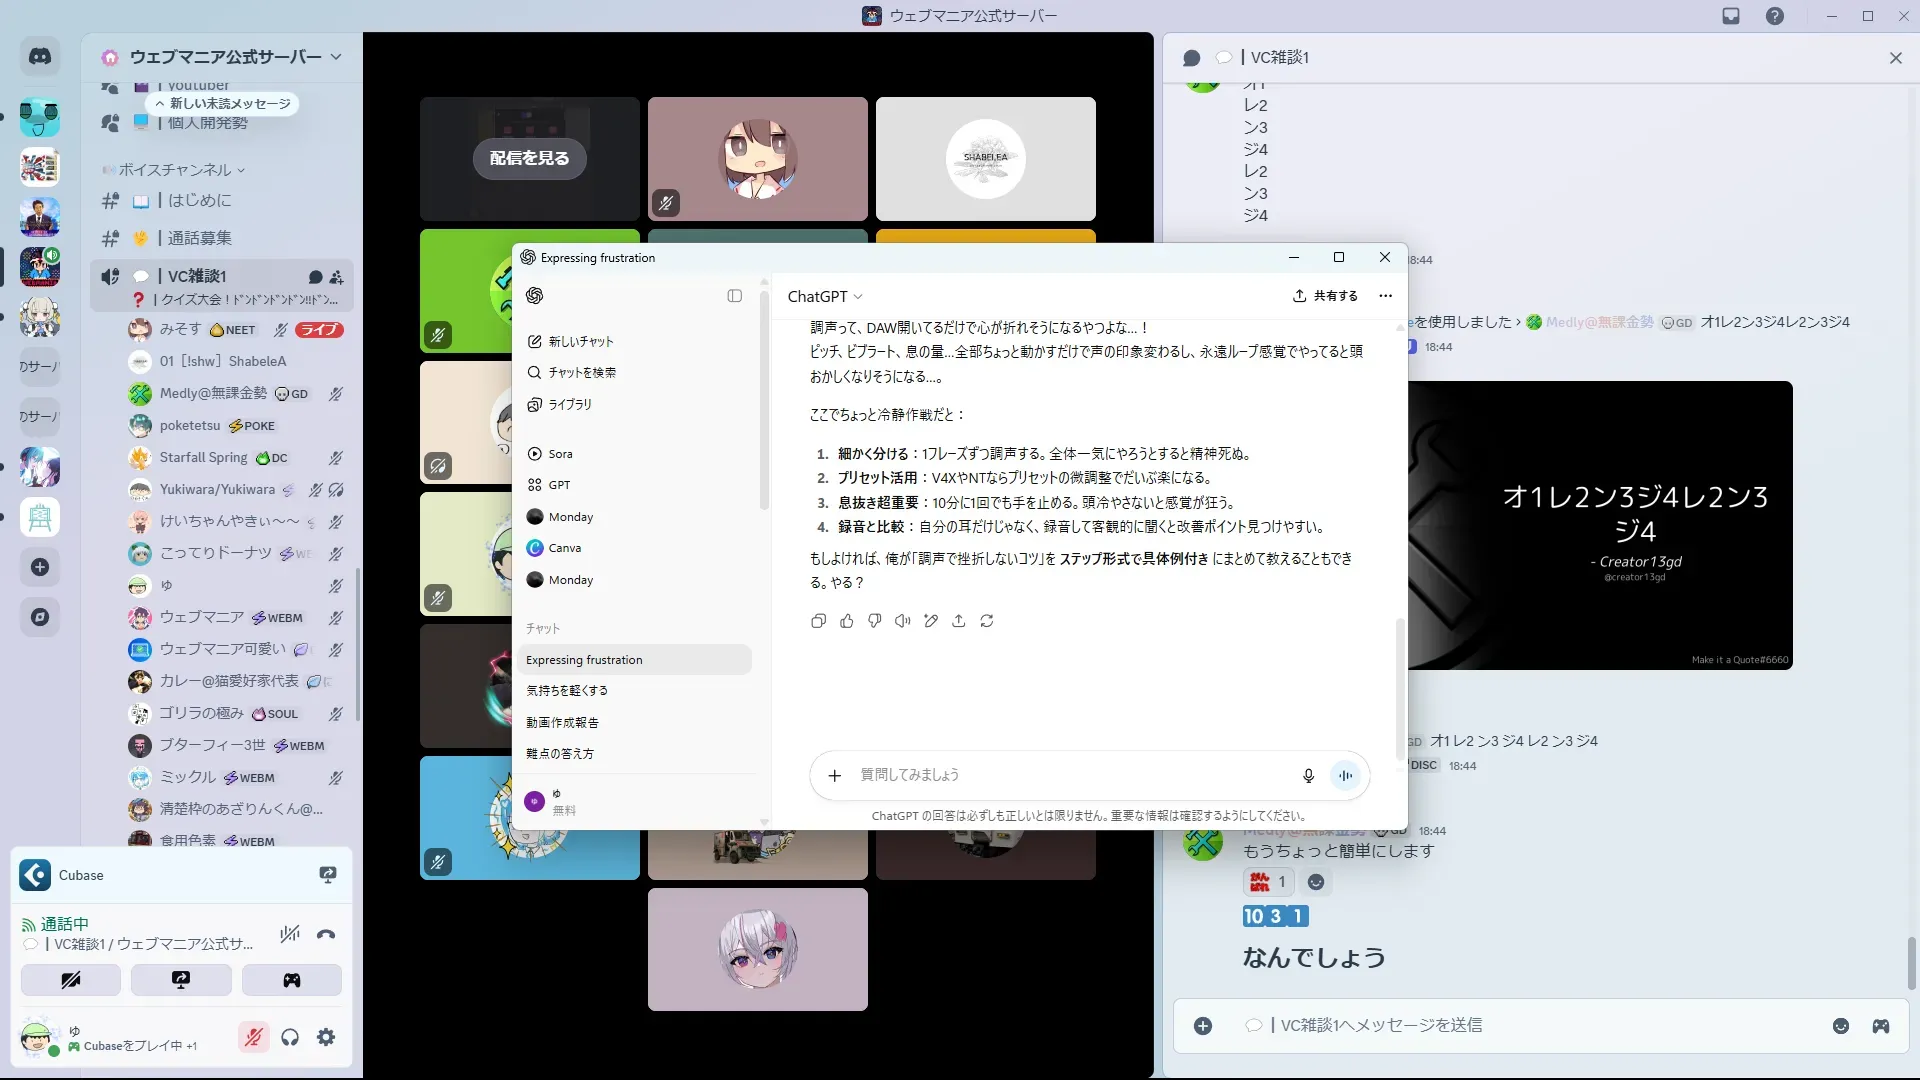Collapse ボイスチャンネル category
Image resolution: width=1920 pixels, height=1080 pixels.
point(175,170)
